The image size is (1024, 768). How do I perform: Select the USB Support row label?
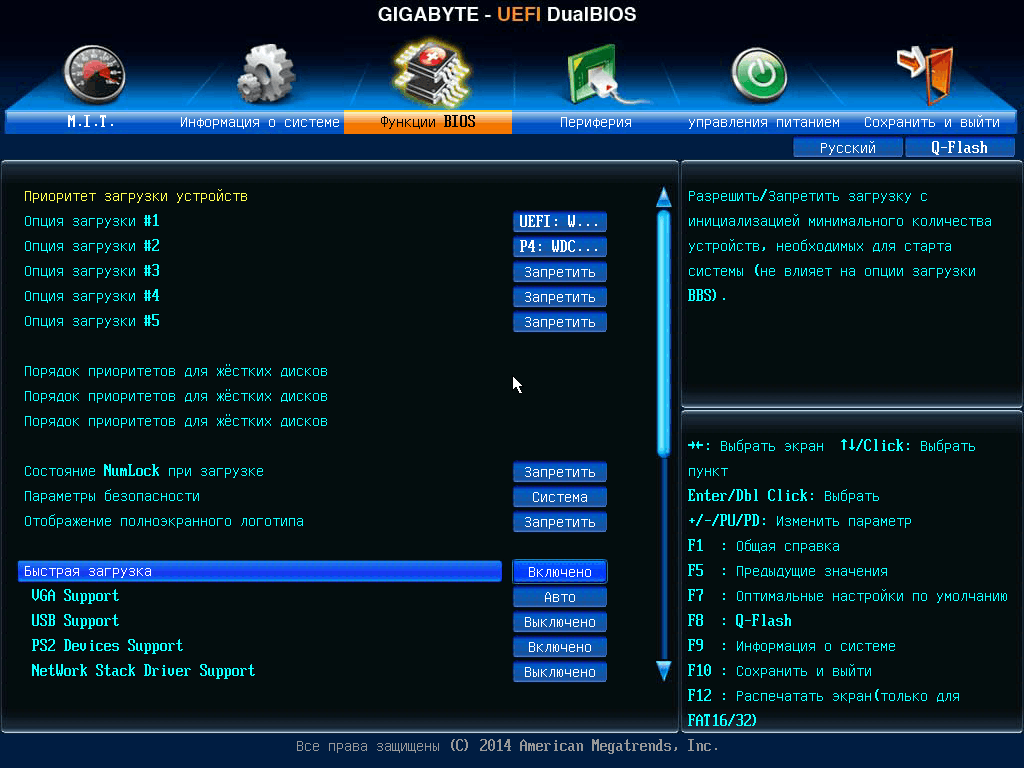[75, 620]
